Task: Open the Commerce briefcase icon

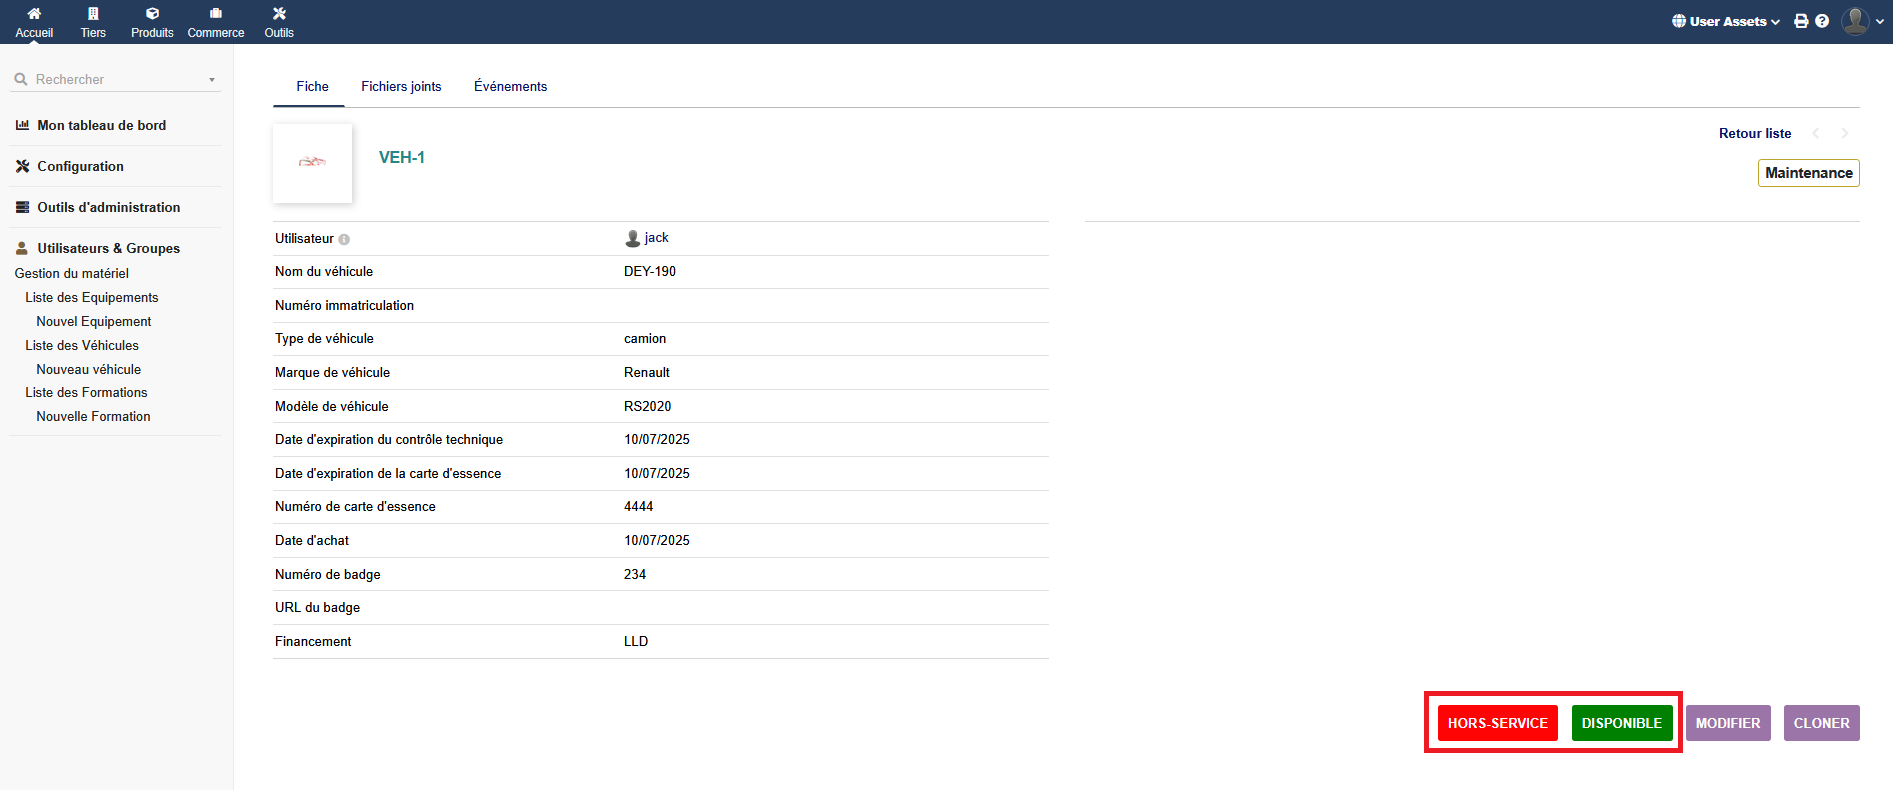Action: tap(215, 14)
